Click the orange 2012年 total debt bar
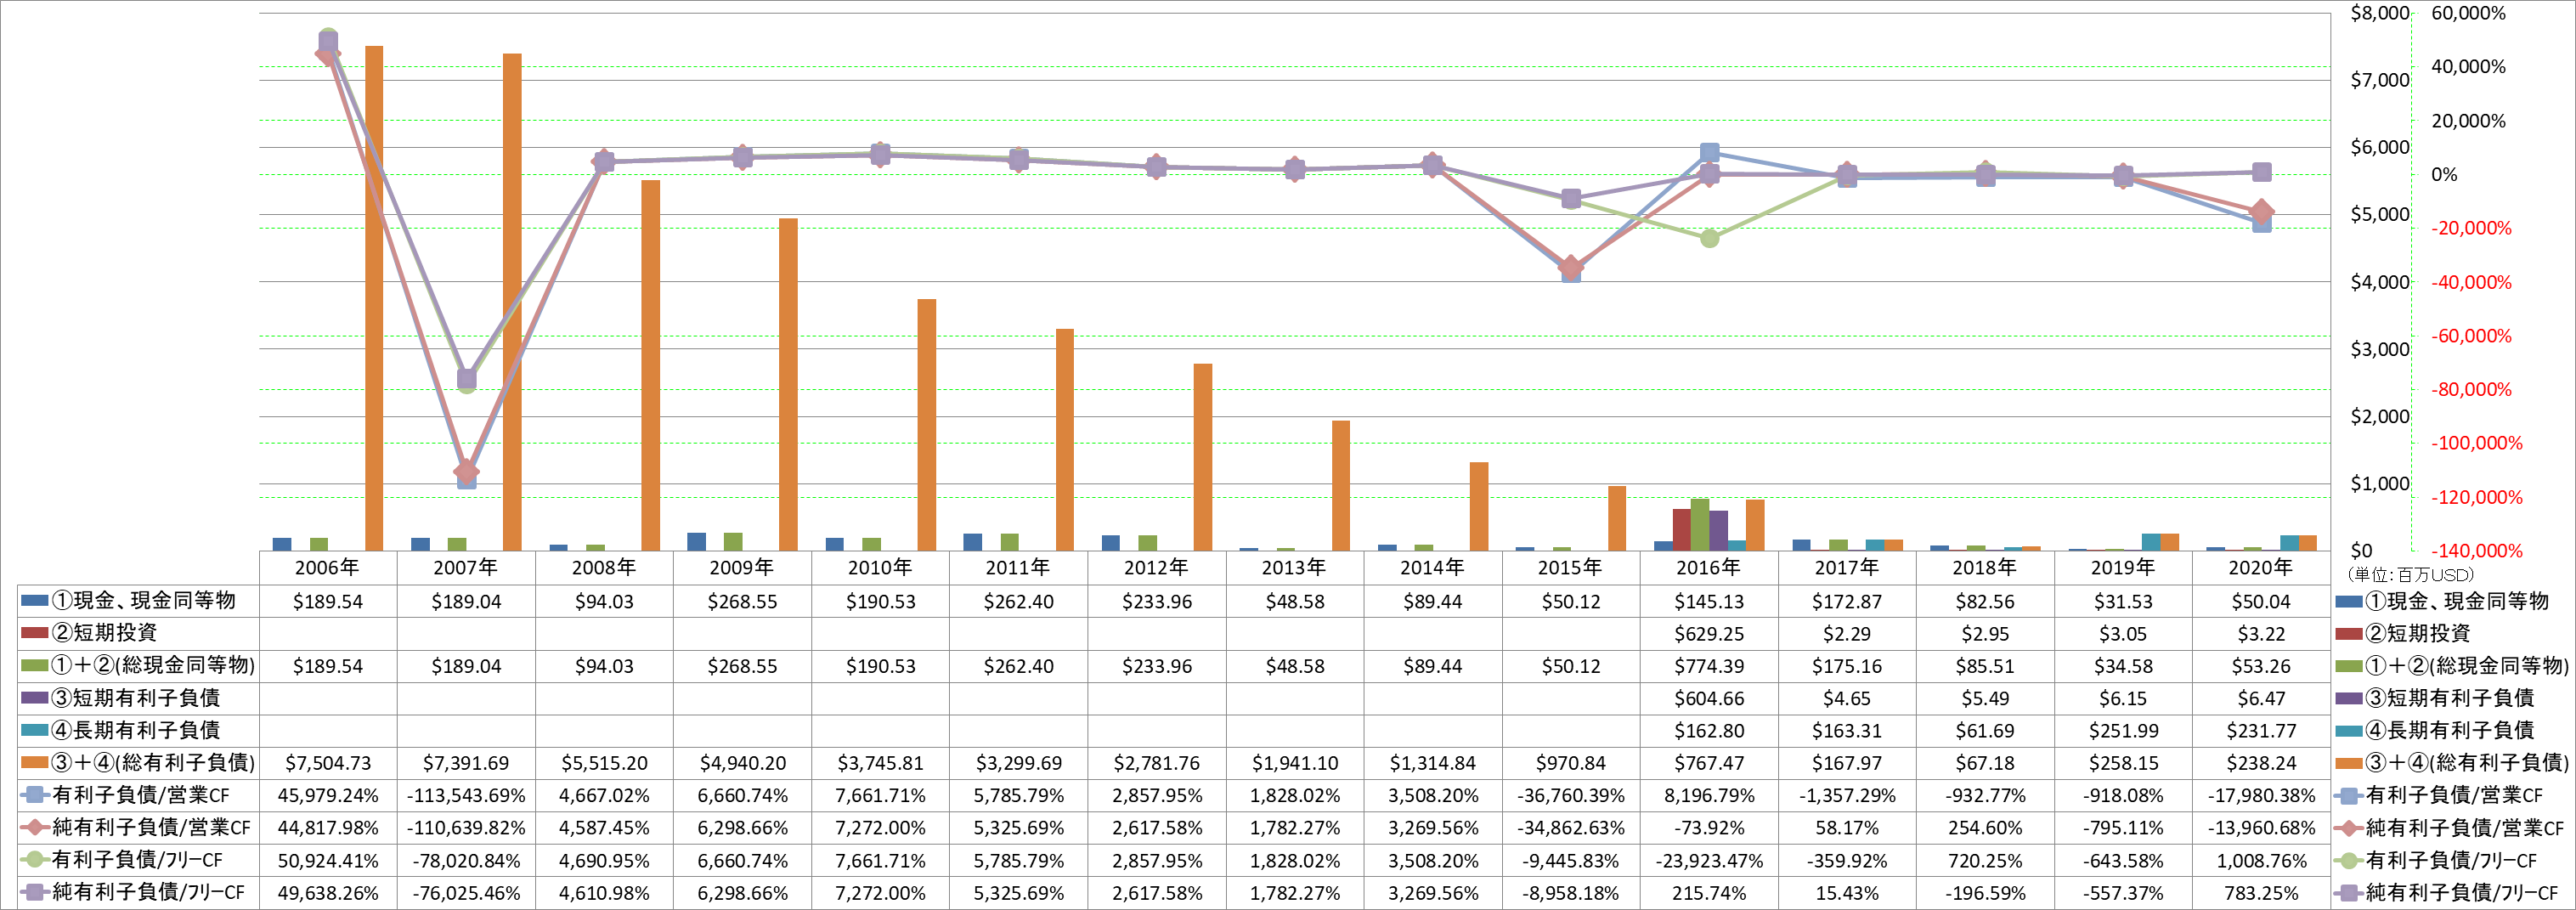 tap(1202, 457)
